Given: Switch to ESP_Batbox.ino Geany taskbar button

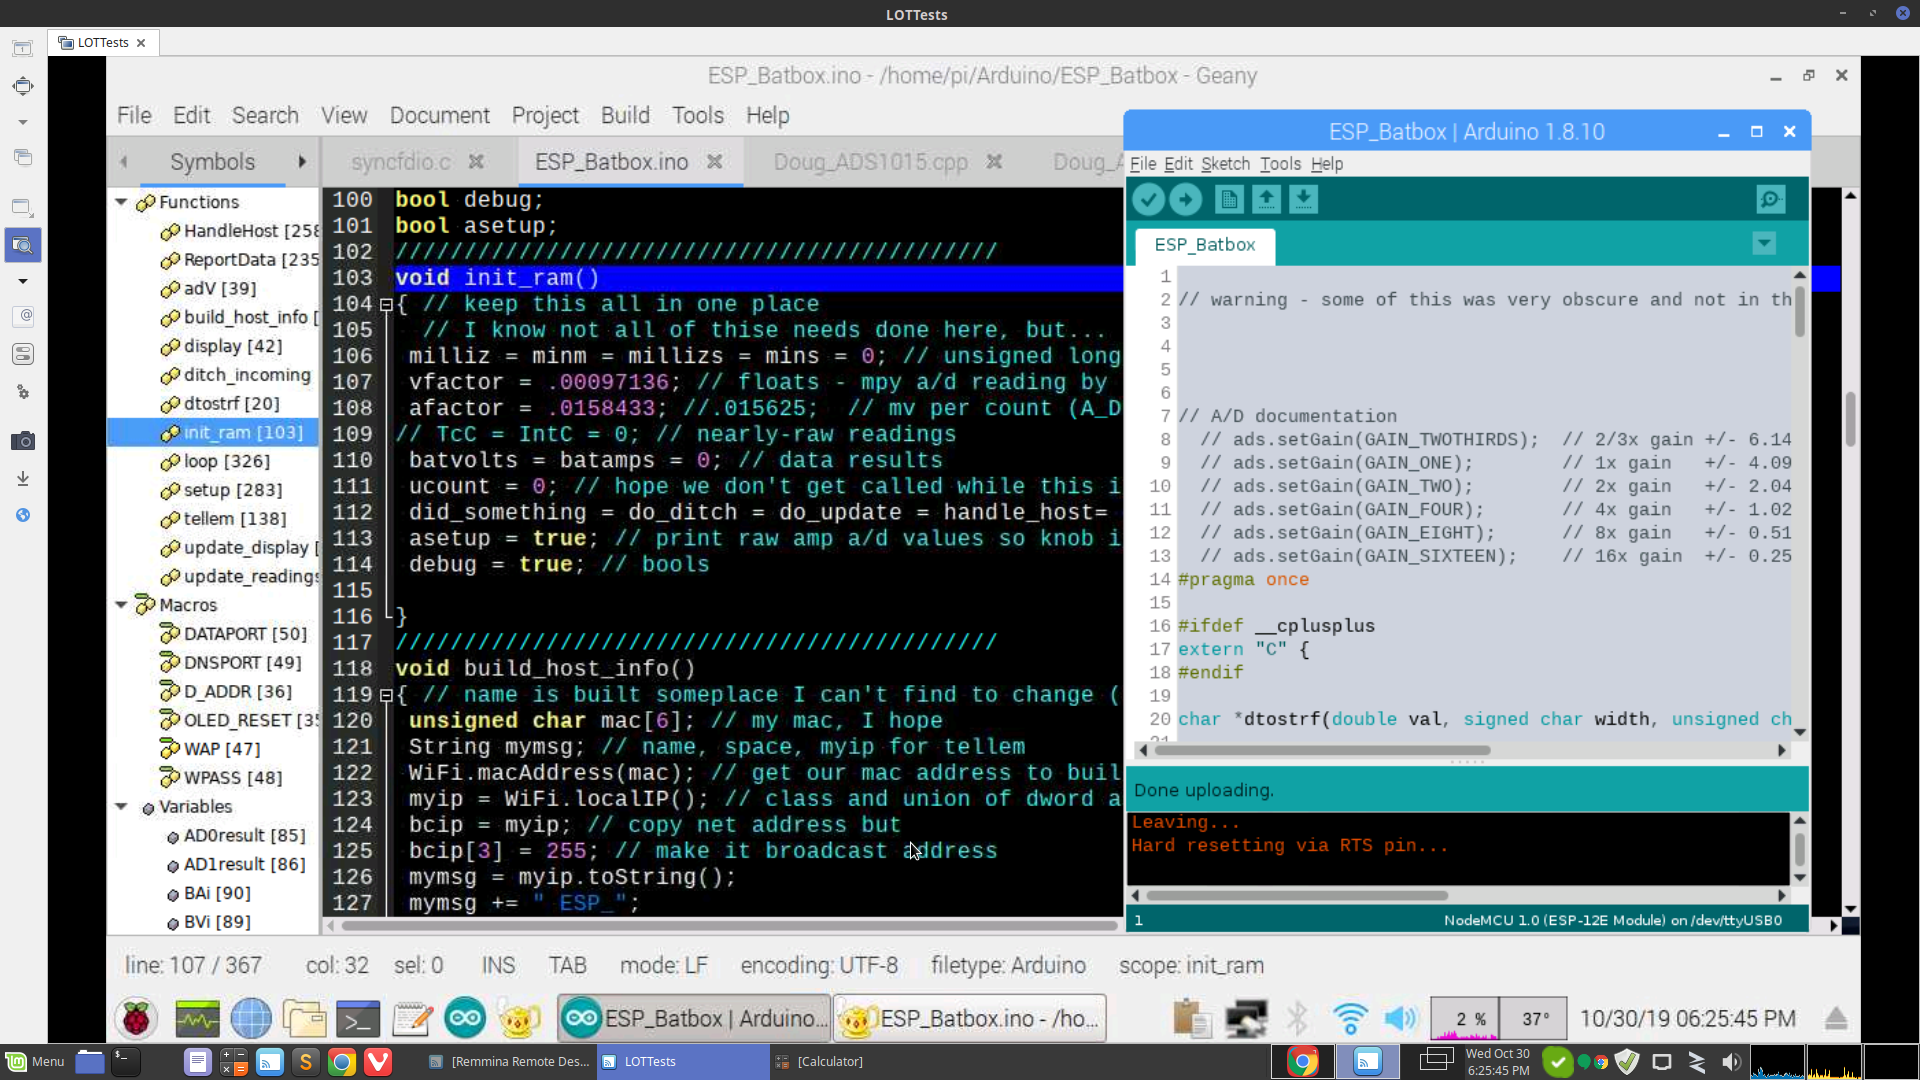Looking at the screenshot, I should tap(970, 1019).
